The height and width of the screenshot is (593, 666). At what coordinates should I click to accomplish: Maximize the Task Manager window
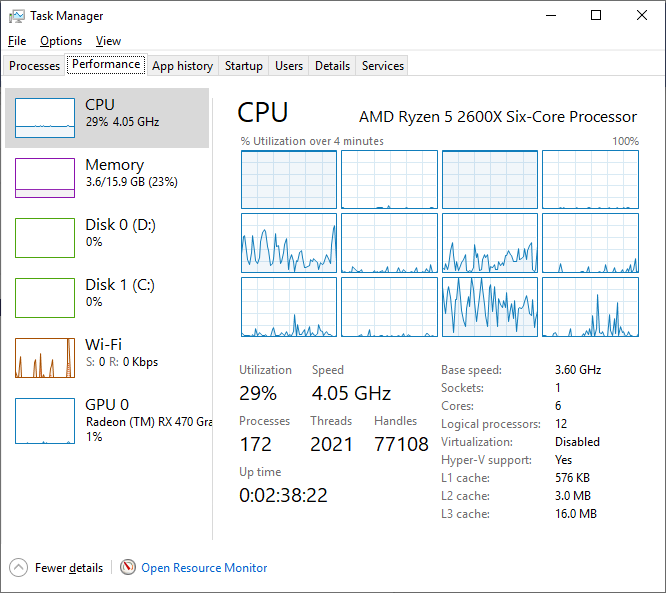click(x=596, y=16)
